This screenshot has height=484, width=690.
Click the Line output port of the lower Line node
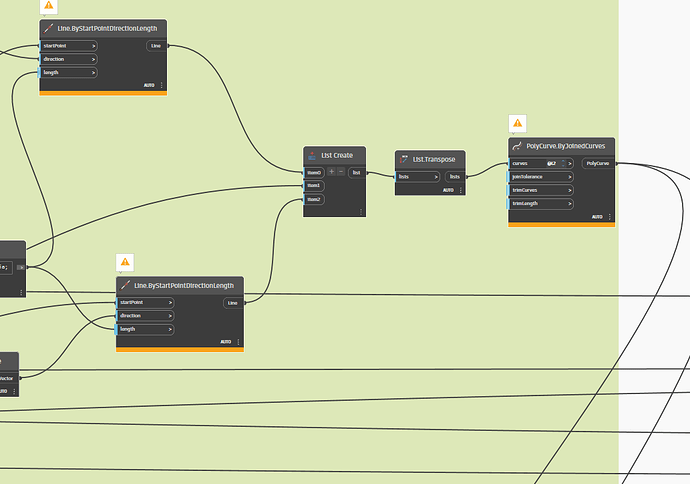(x=233, y=303)
